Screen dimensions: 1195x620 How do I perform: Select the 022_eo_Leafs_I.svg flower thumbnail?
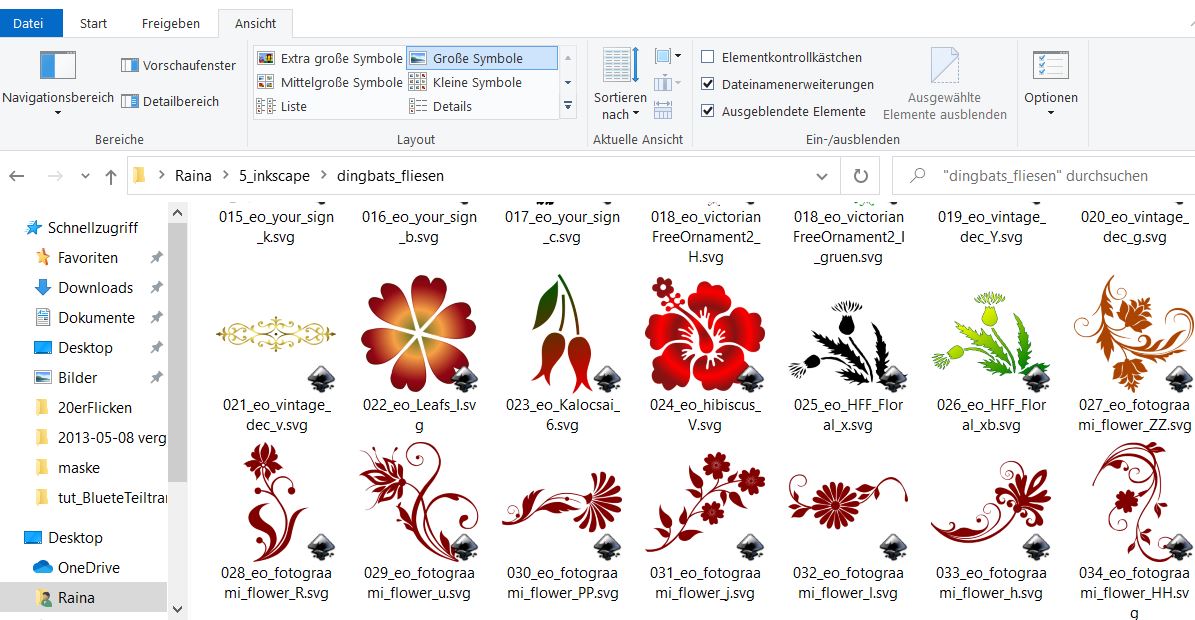tap(418, 333)
